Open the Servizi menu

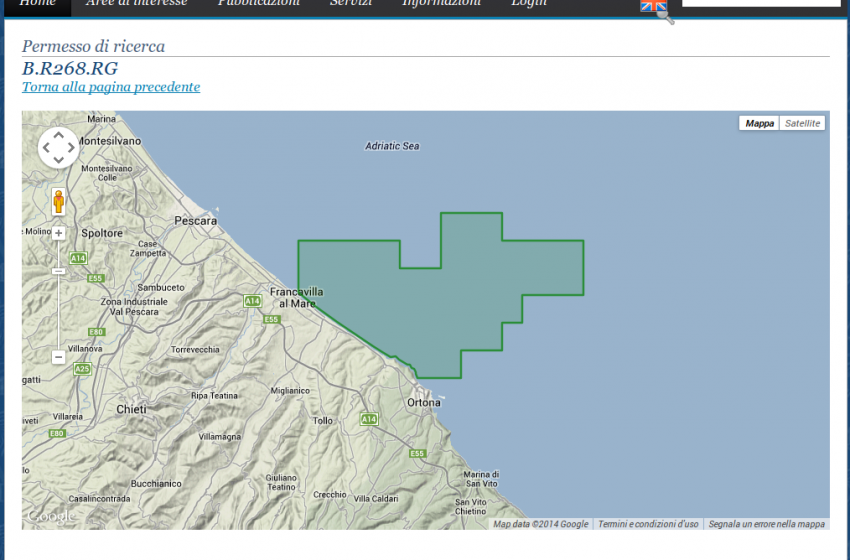click(351, 4)
